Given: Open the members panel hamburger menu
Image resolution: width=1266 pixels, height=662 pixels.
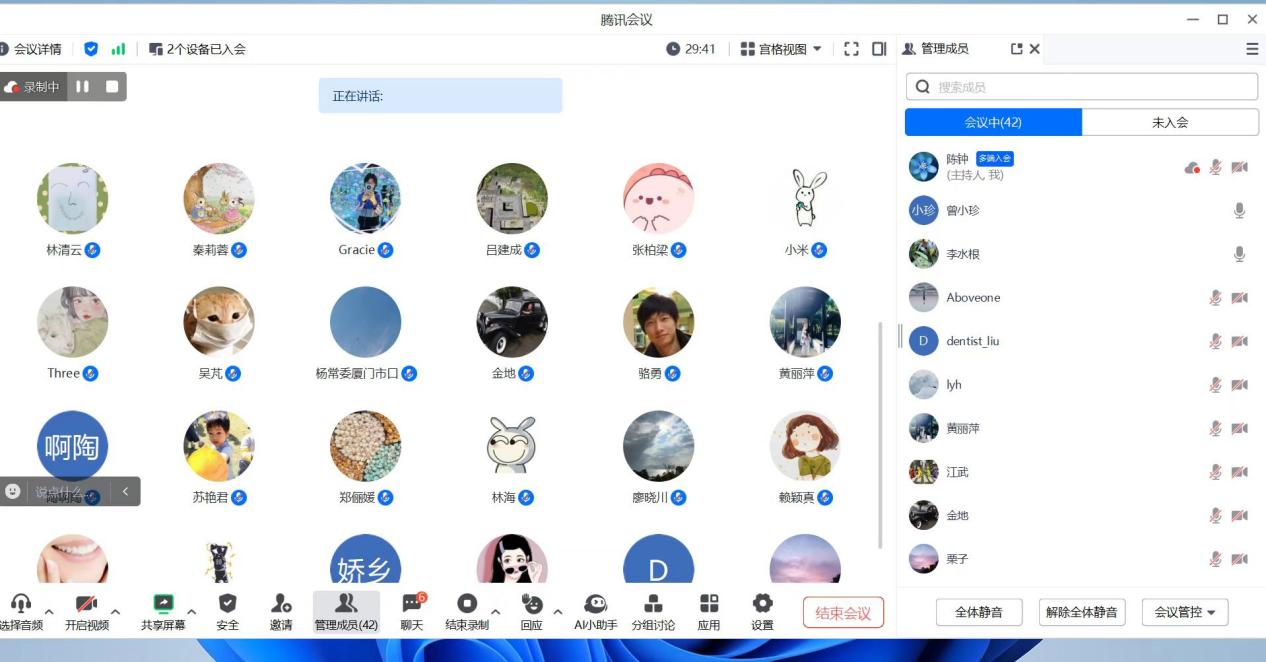Looking at the screenshot, I should (1252, 49).
